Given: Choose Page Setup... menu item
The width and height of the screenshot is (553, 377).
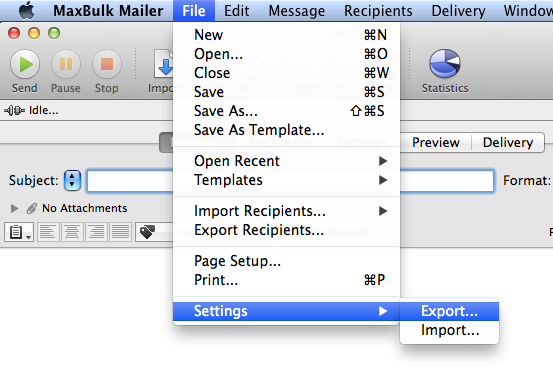Looking at the screenshot, I should pos(286,261).
